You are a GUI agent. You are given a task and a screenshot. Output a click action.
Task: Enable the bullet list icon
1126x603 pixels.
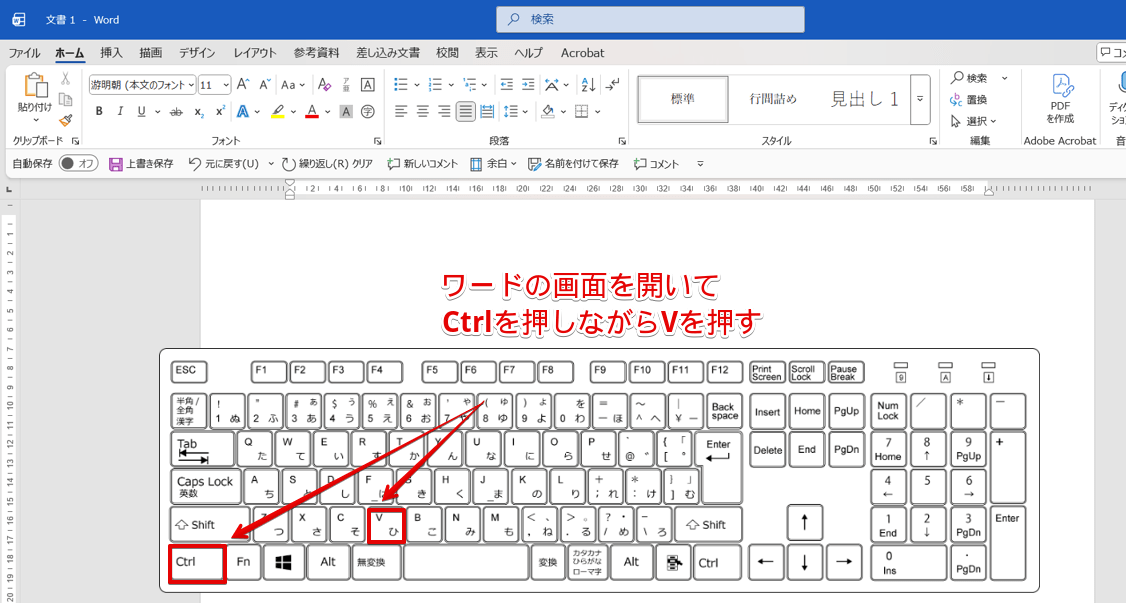coord(403,84)
